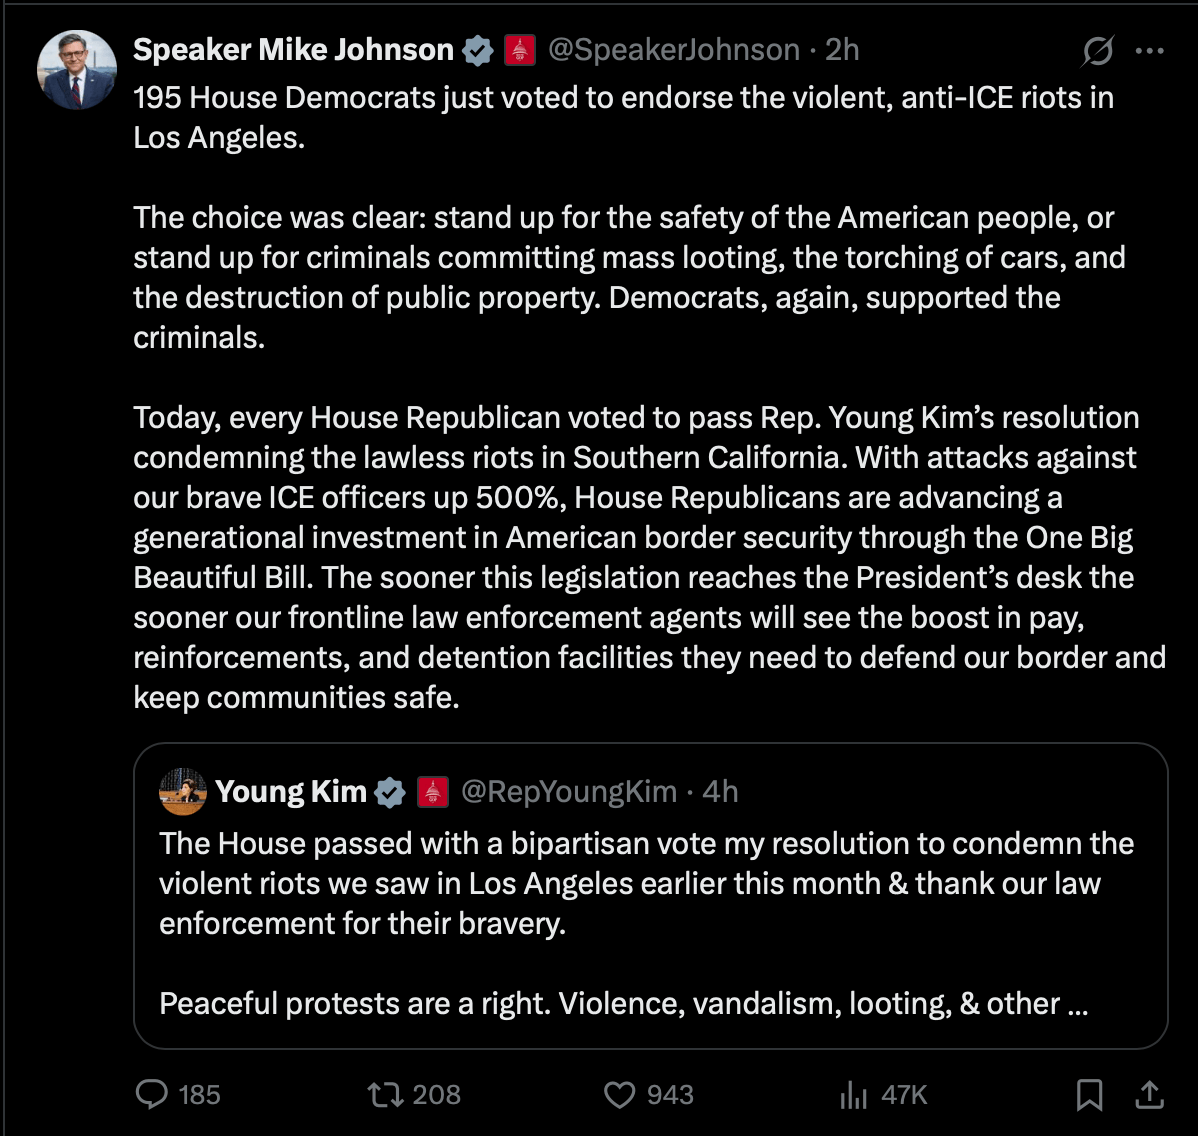Share the post via upload arrow icon
Viewport: 1198px width, 1136px height.
pos(1149,1094)
